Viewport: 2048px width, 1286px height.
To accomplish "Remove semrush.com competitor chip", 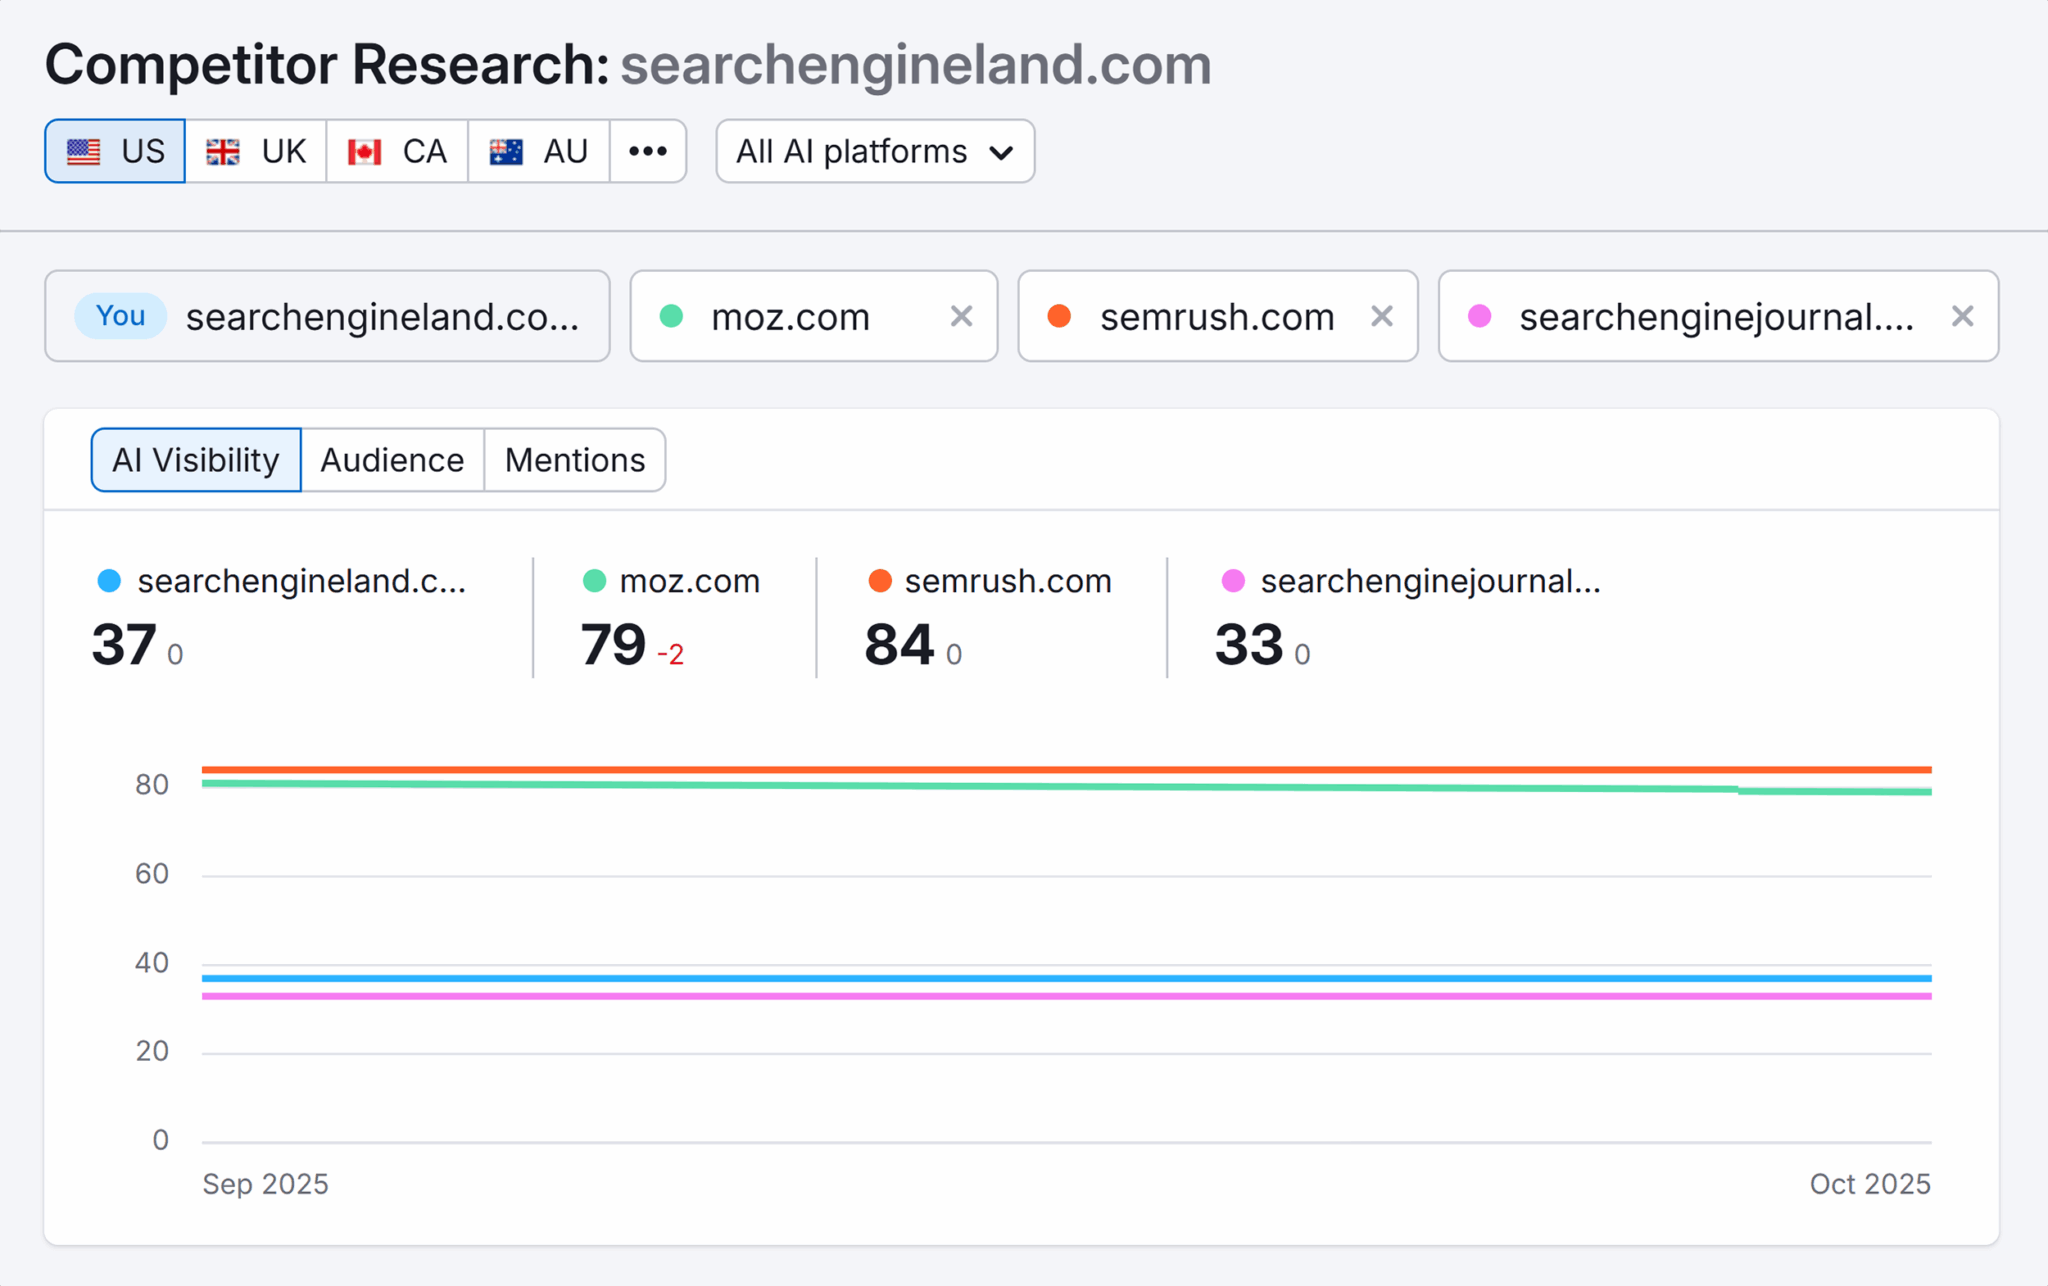I will point(1382,316).
